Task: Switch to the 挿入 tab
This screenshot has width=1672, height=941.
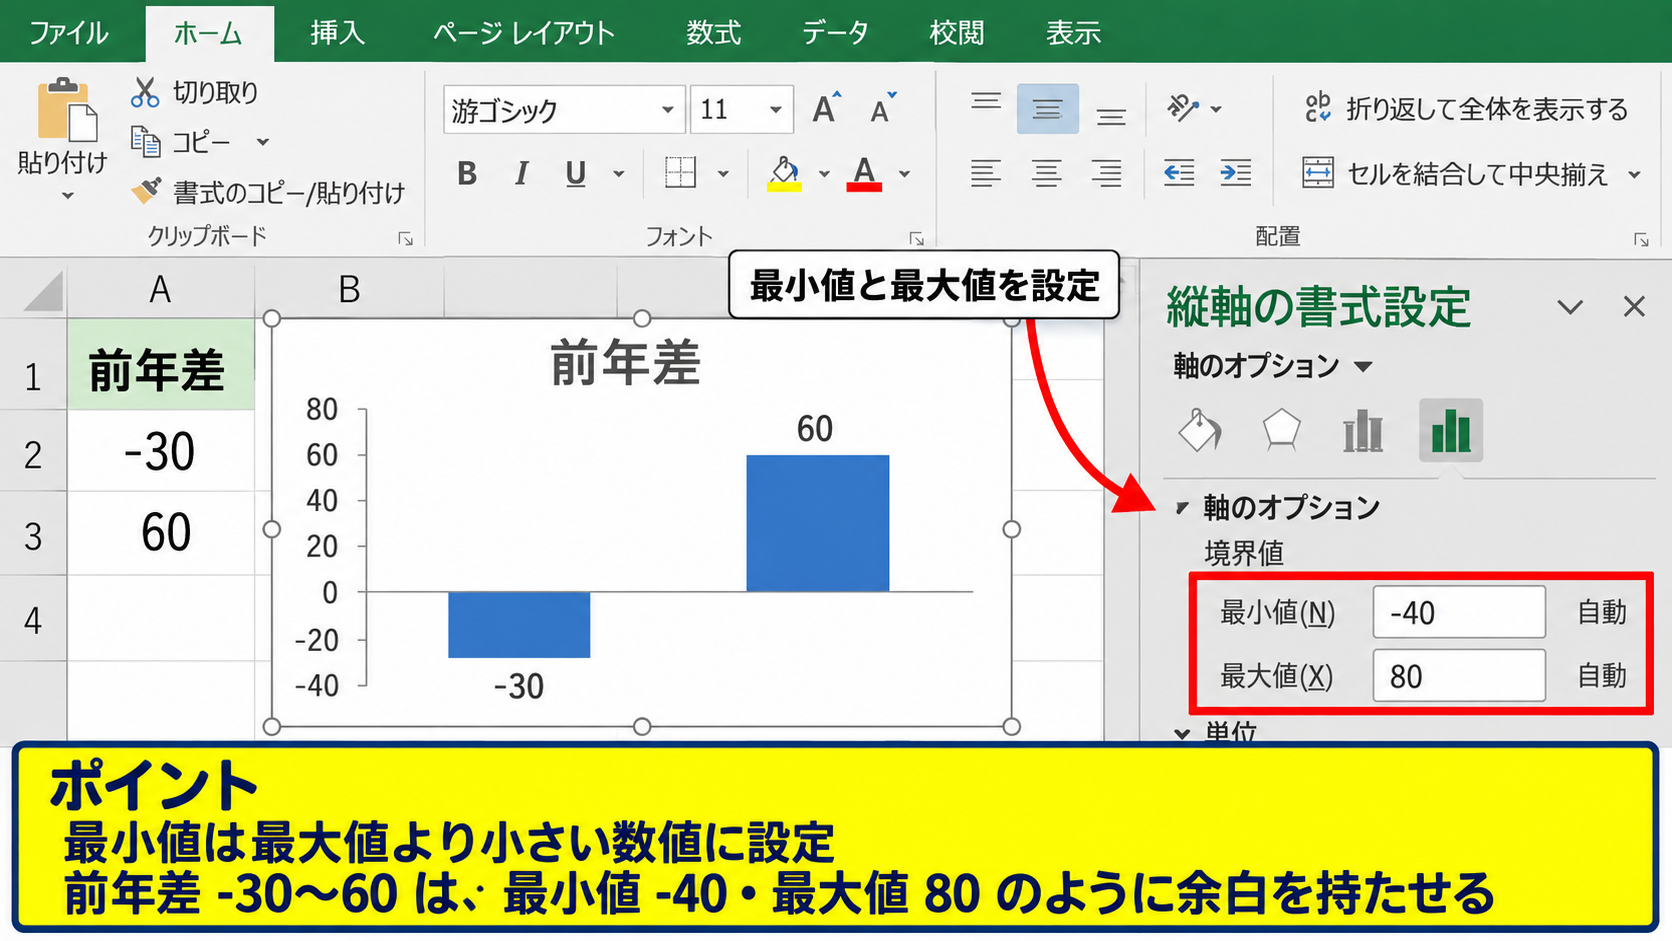Action: point(337,33)
